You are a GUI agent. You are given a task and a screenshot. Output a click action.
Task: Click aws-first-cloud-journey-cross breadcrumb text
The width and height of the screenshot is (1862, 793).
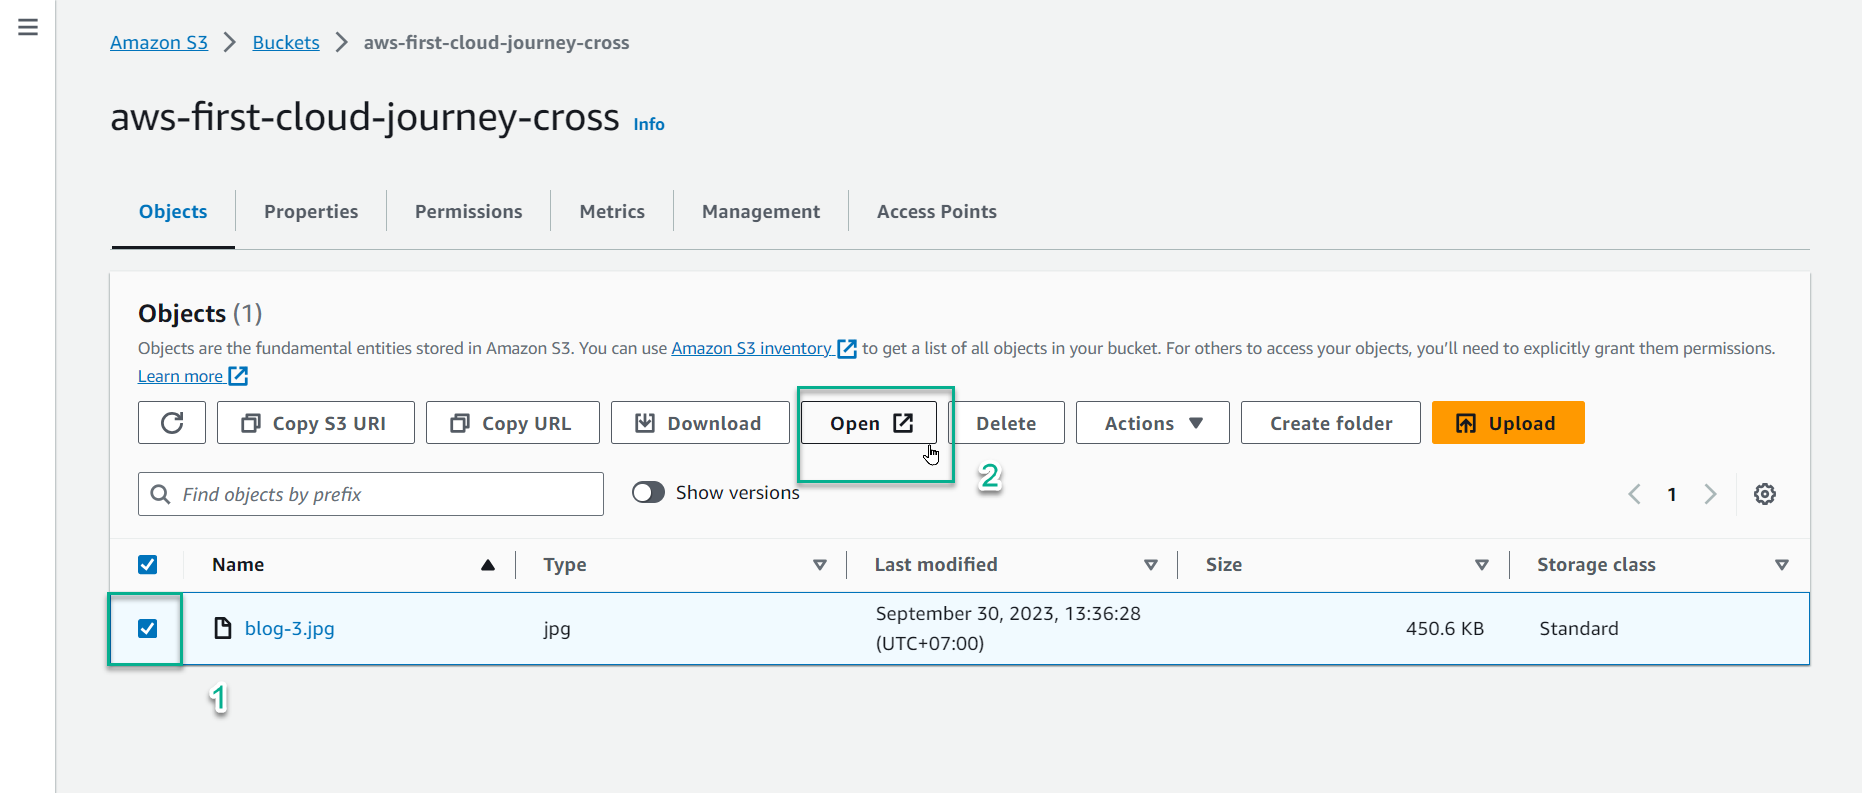pos(496,42)
